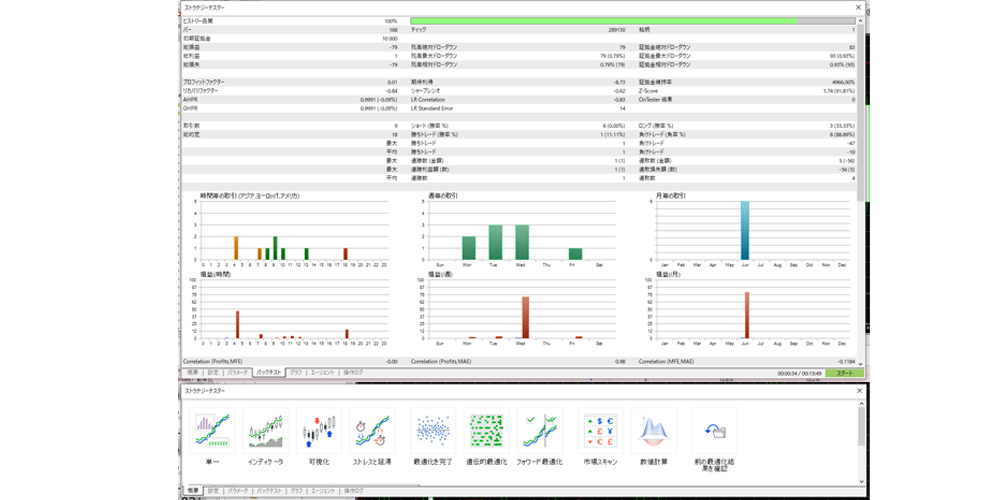This screenshot has width=1000, height=500.
Task: Switch to グラフ tab in upper results panel
Action: coord(295,372)
